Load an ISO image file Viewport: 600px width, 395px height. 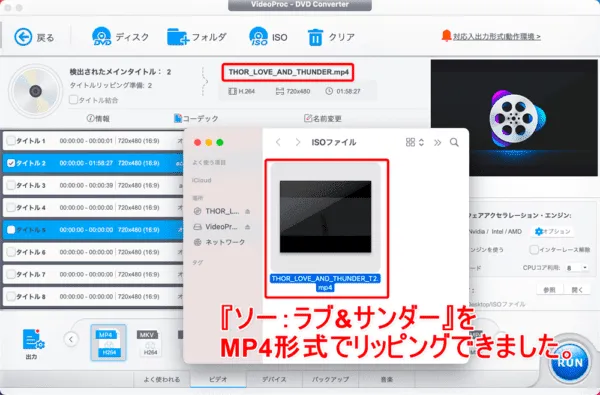[258, 37]
